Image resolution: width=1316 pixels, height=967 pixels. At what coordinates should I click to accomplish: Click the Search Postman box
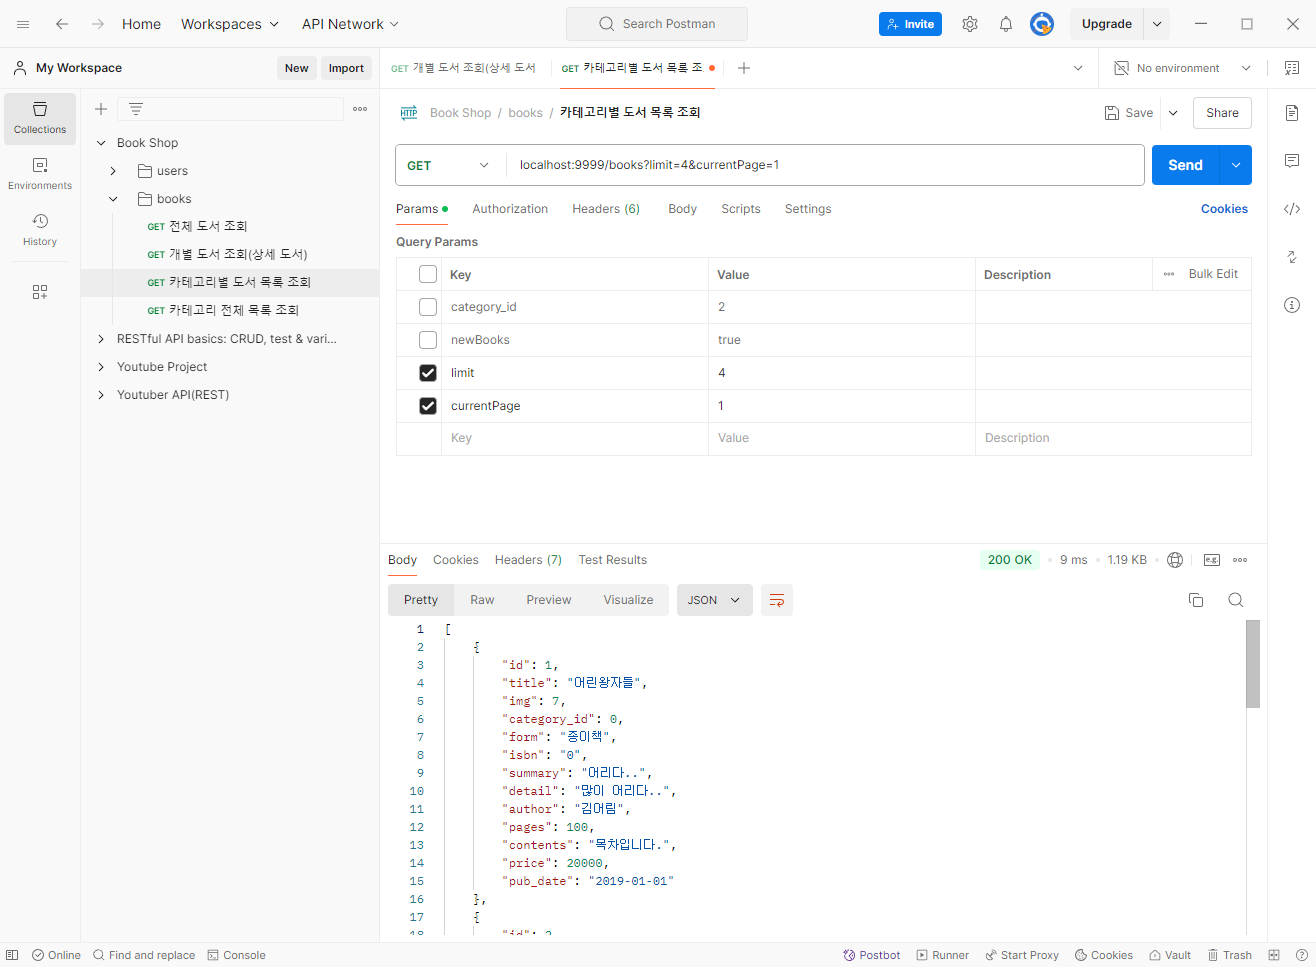click(657, 24)
